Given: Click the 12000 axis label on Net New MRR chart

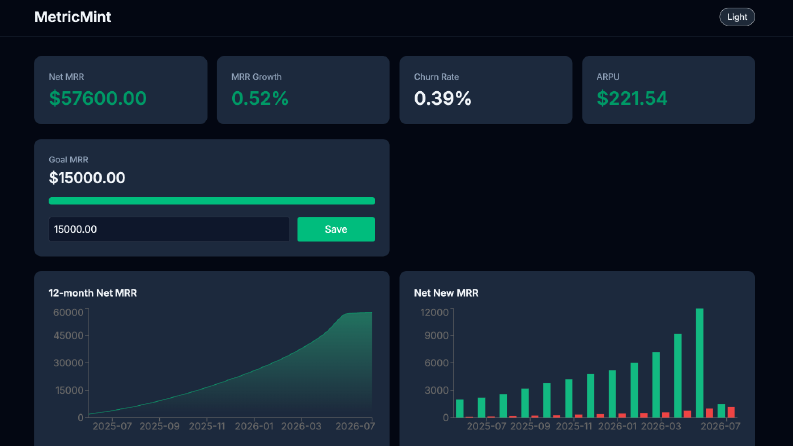Looking at the screenshot, I should pyautogui.click(x=434, y=313).
